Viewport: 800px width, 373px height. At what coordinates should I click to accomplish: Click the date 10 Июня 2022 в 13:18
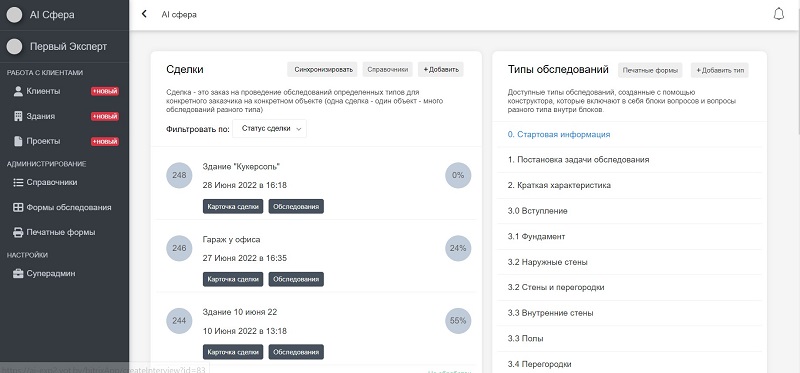click(245, 331)
